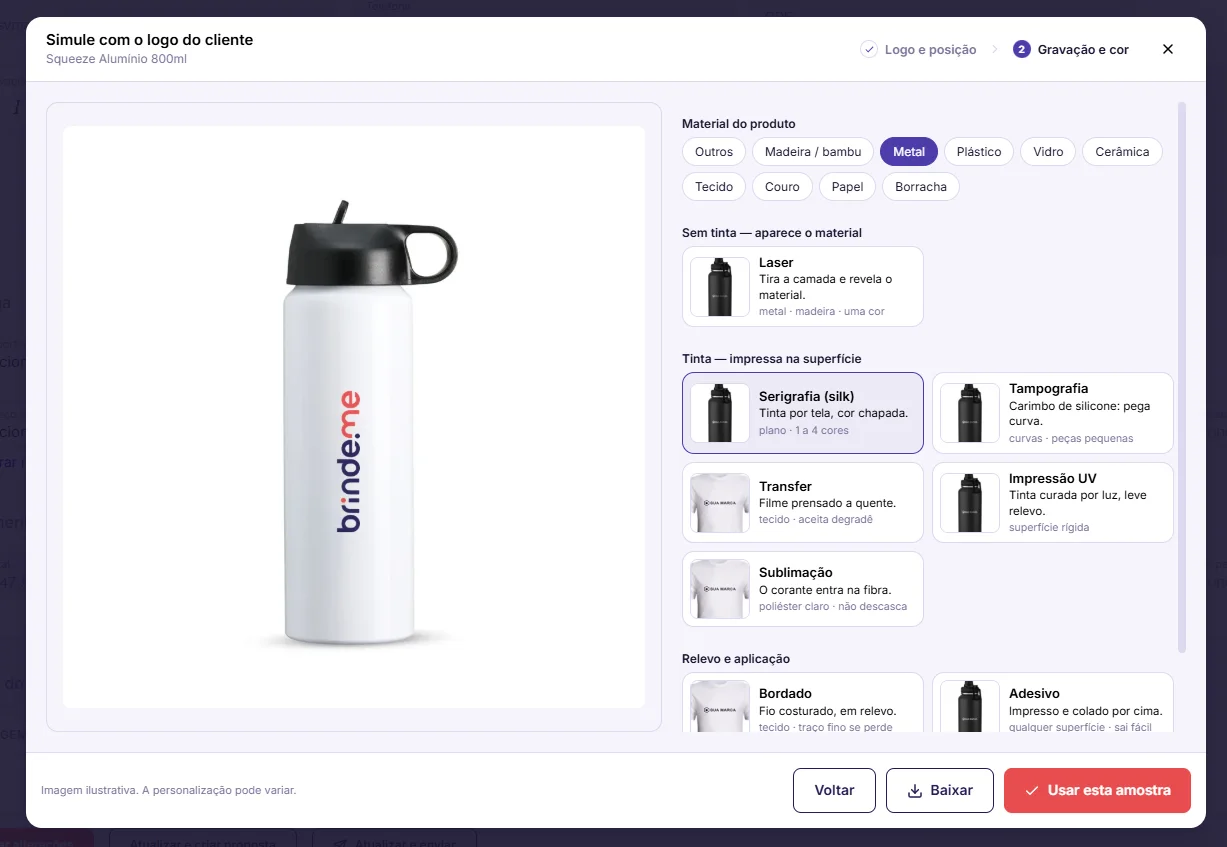
Task: Click 'superfície rígida' tag text
Action: point(1049,527)
